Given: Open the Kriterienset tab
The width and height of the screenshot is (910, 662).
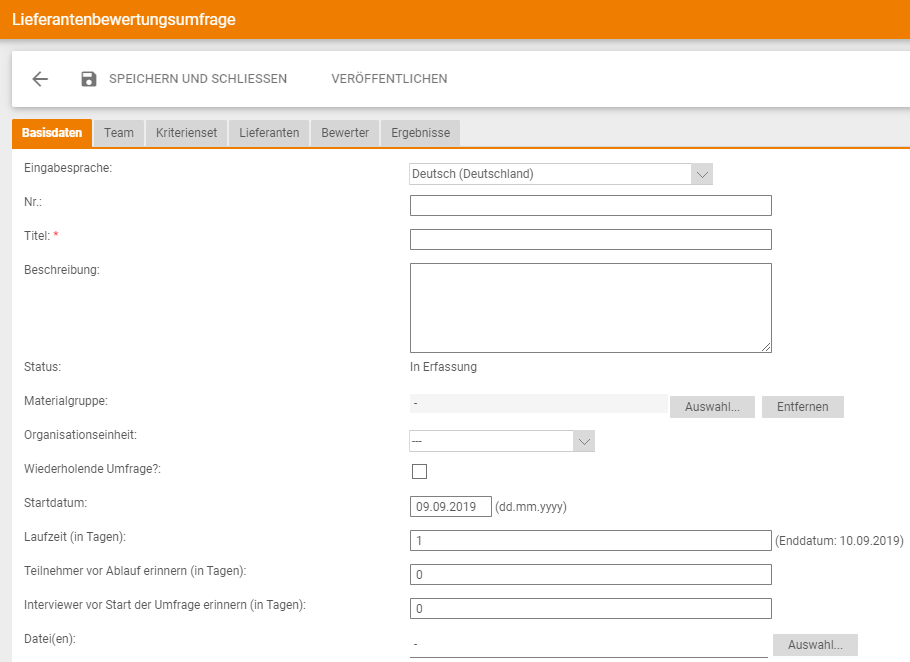Looking at the screenshot, I should [186, 133].
